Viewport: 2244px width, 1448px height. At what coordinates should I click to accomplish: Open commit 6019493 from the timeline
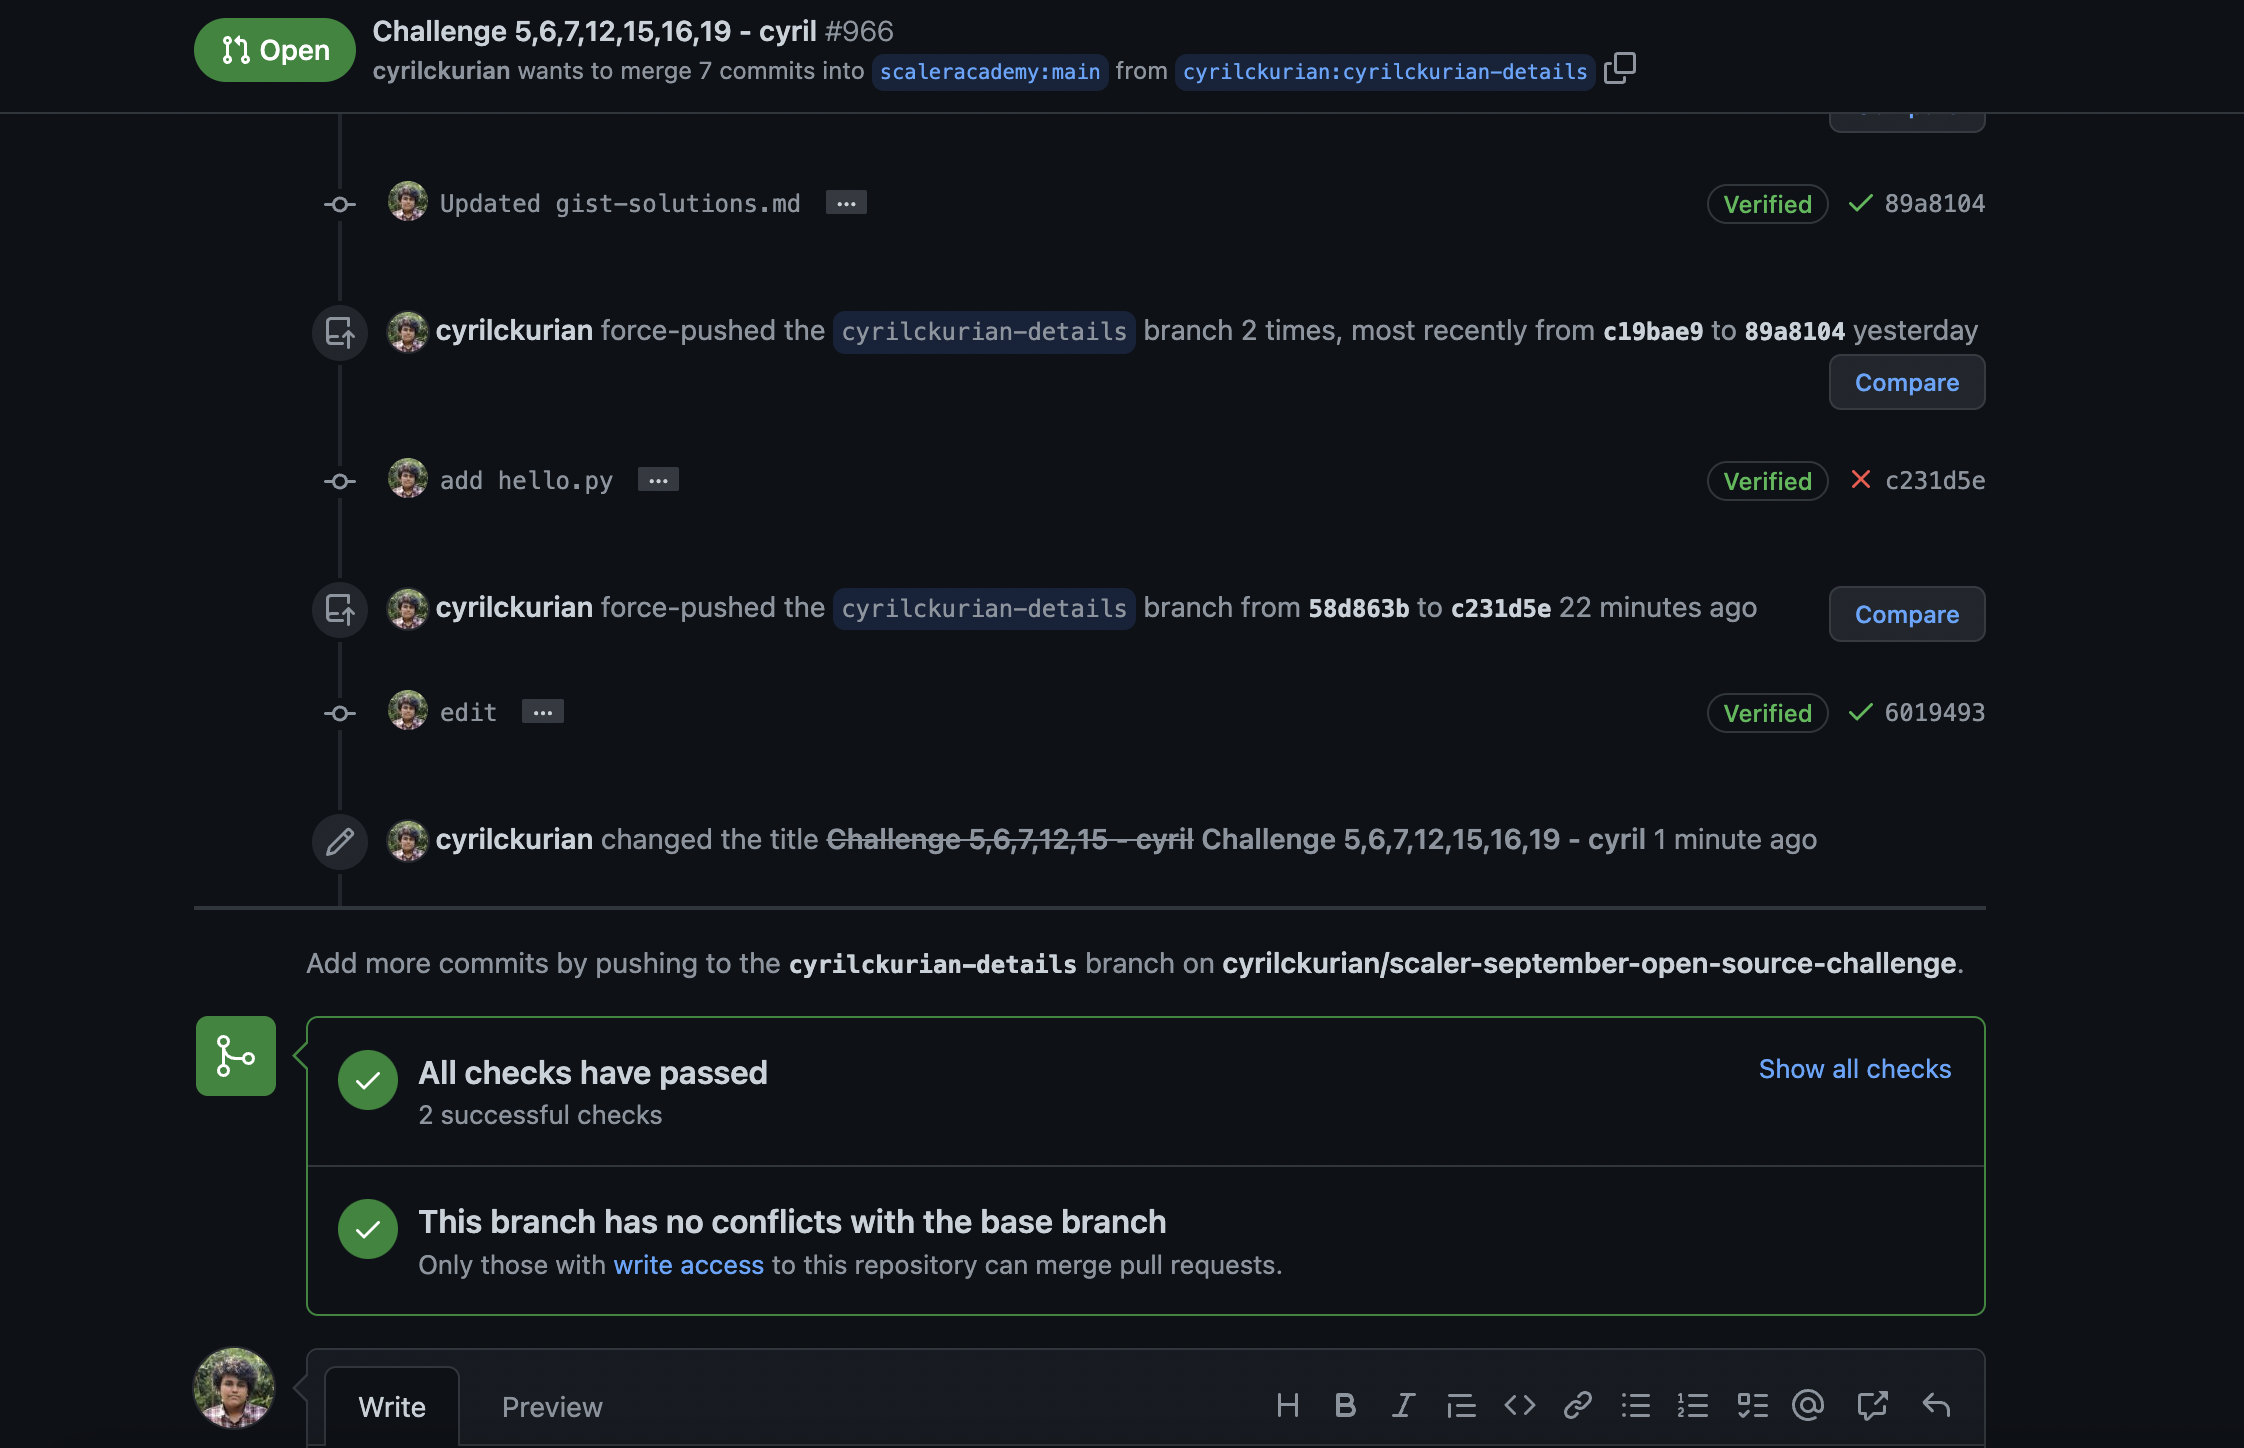(x=1934, y=712)
